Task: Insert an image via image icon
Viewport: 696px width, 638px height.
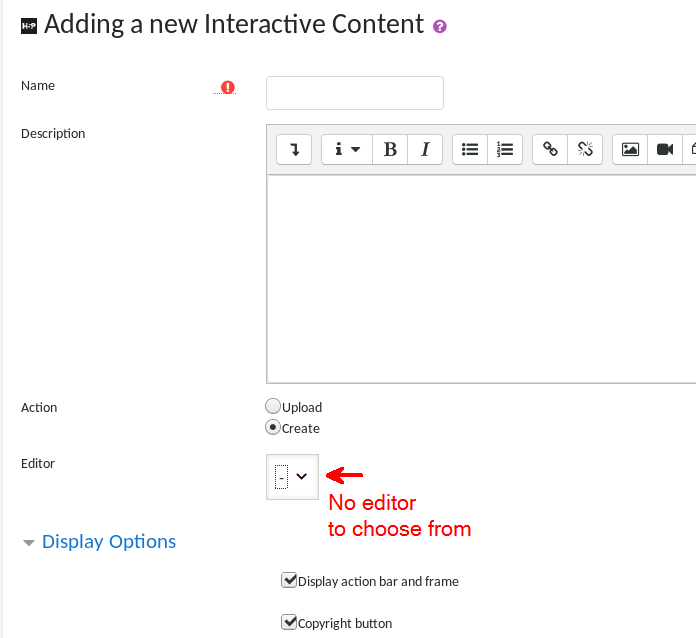Action: click(630, 150)
